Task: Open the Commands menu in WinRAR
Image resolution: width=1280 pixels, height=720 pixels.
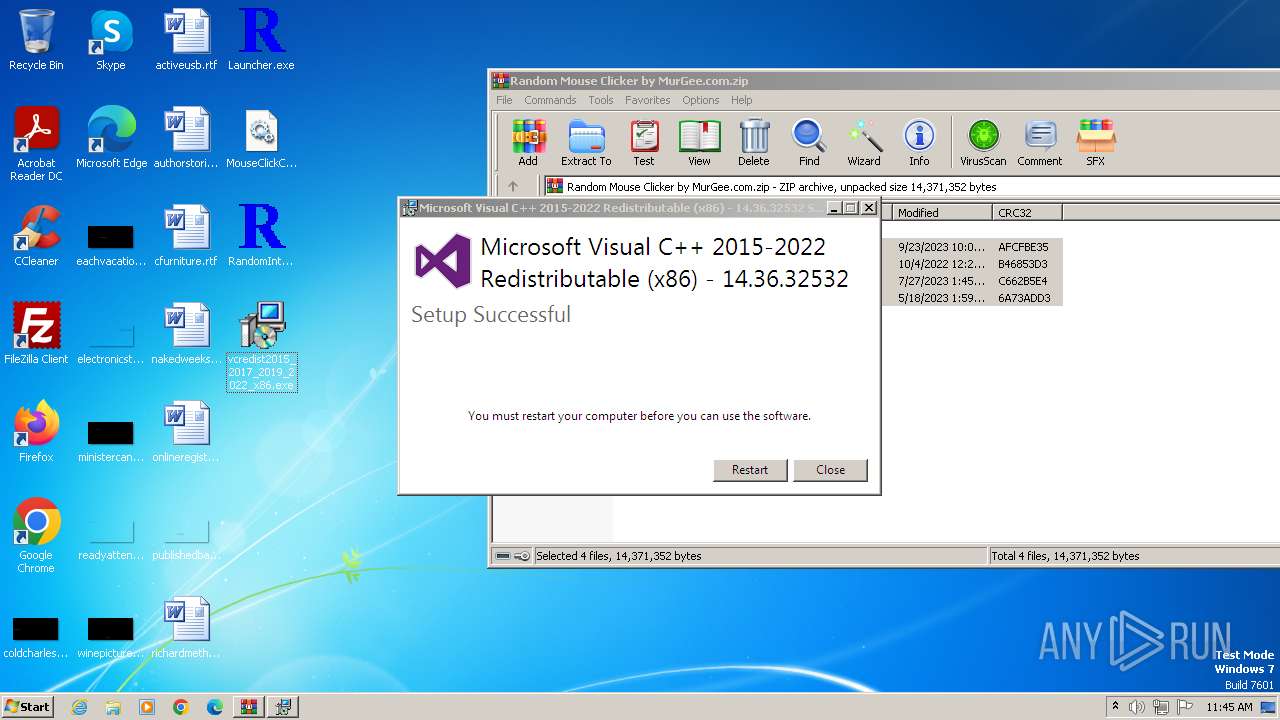Action: tap(550, 100)
